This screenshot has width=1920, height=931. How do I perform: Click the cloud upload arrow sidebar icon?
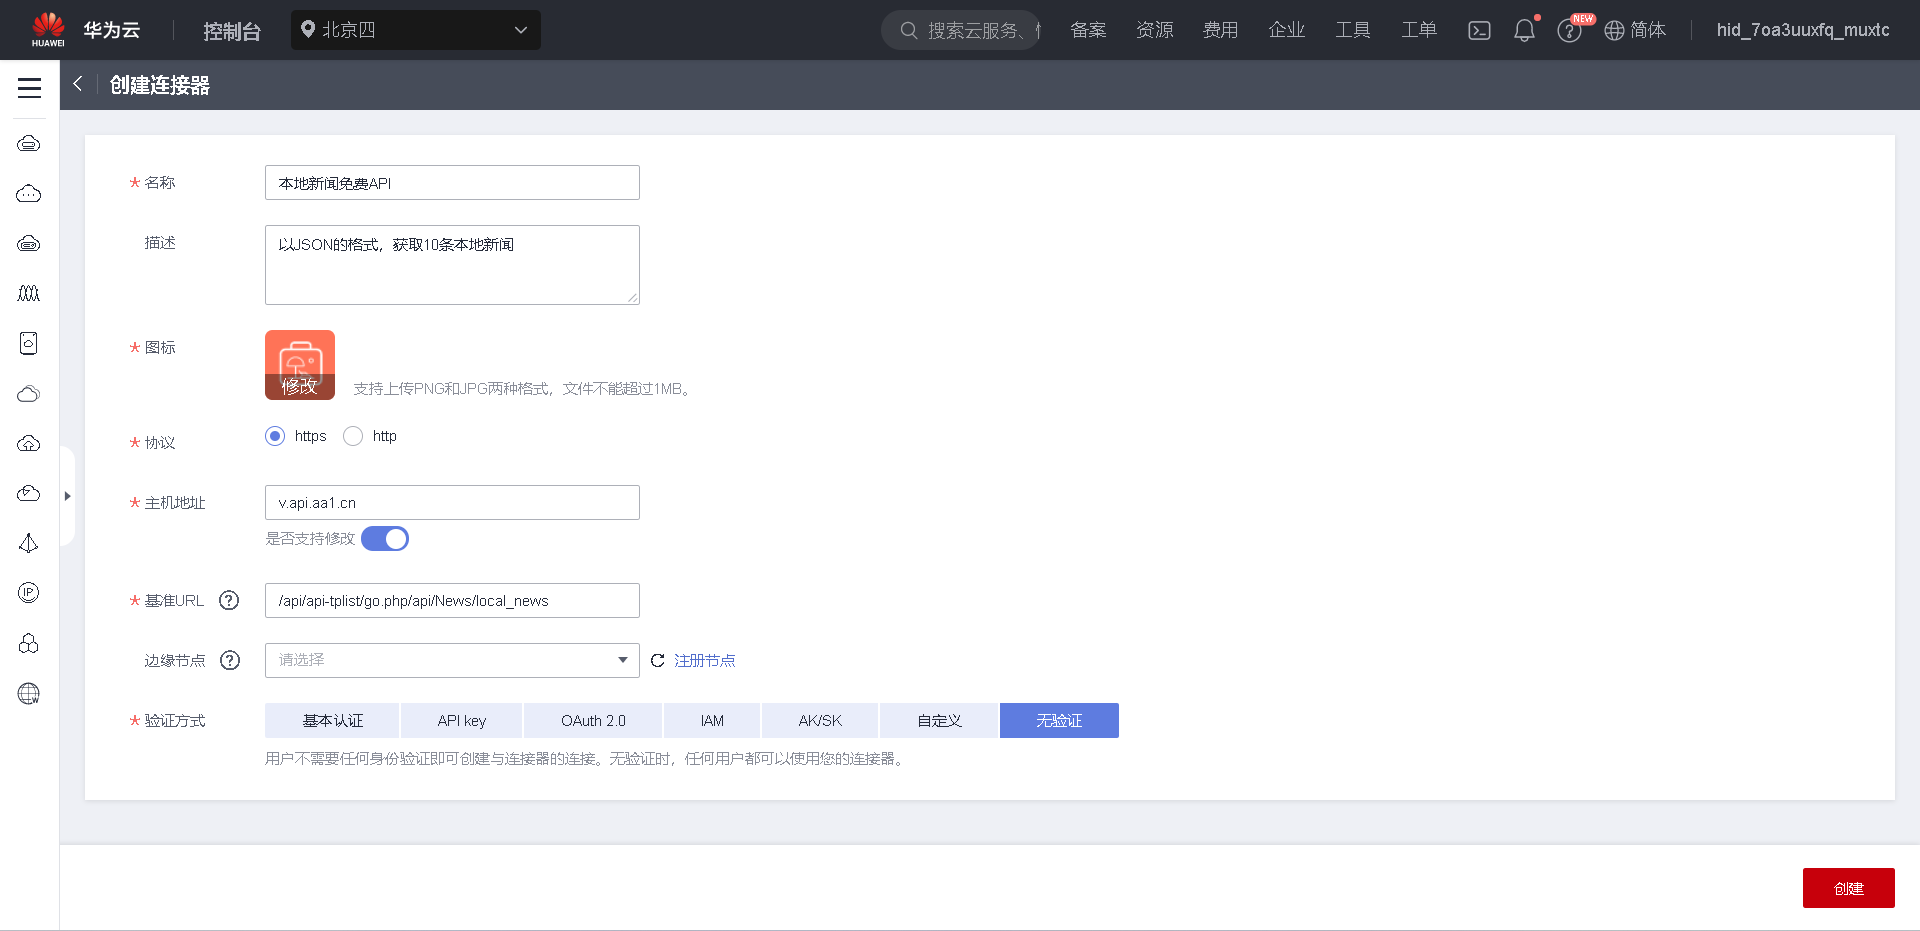coord(29,443)
